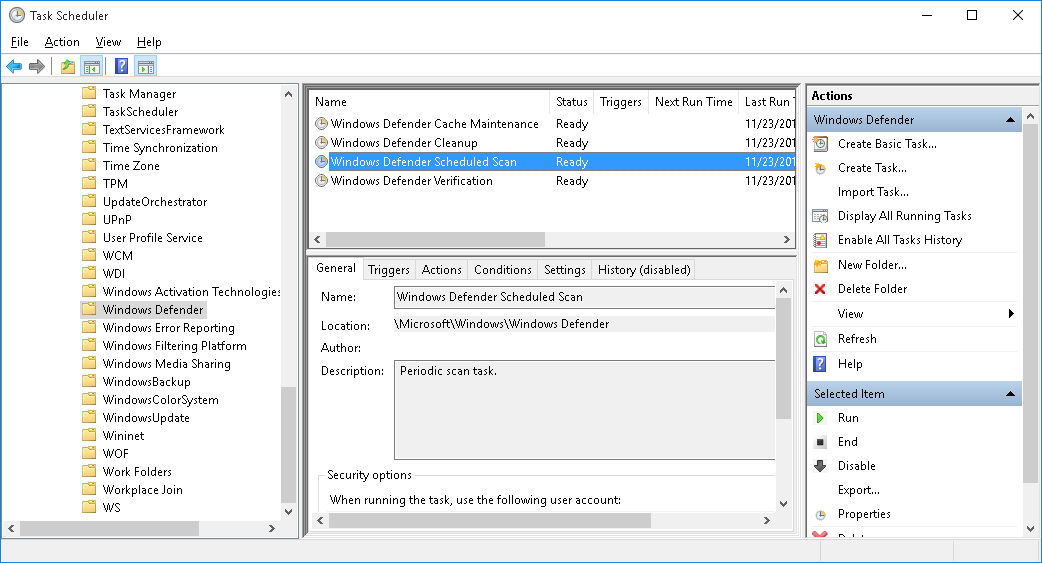Expand the View submenu arrow

1011,314
